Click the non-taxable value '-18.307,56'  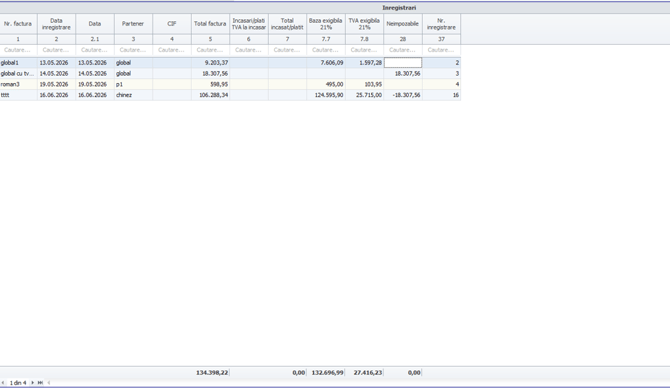pos(406,95)
